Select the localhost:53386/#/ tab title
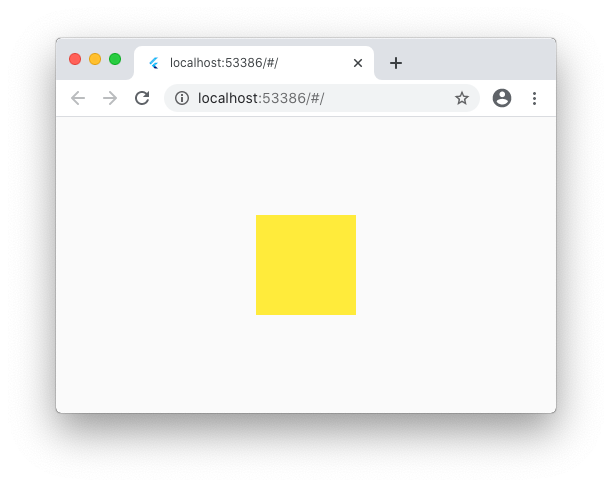Image resolution: width=612 pixels, height=487 pixels. [224, 63]
